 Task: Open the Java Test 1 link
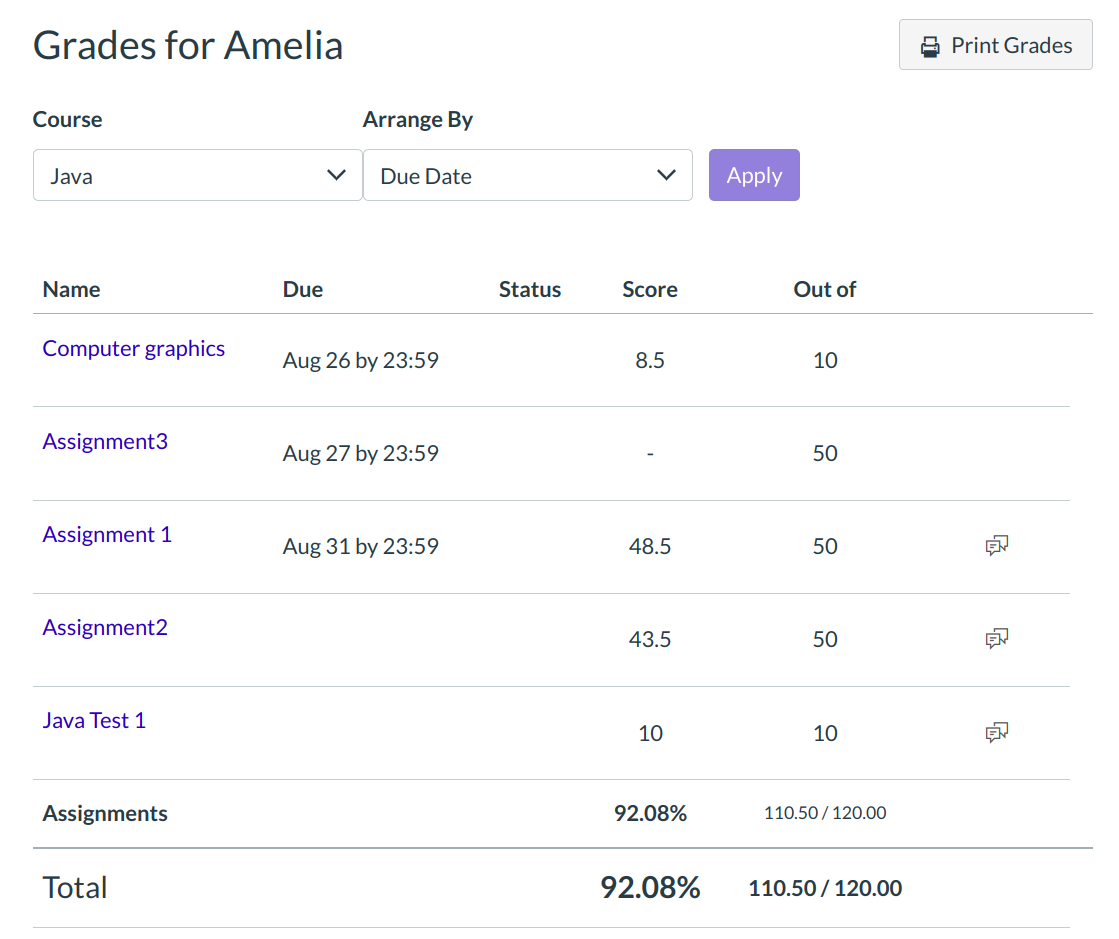pos(94,721)
